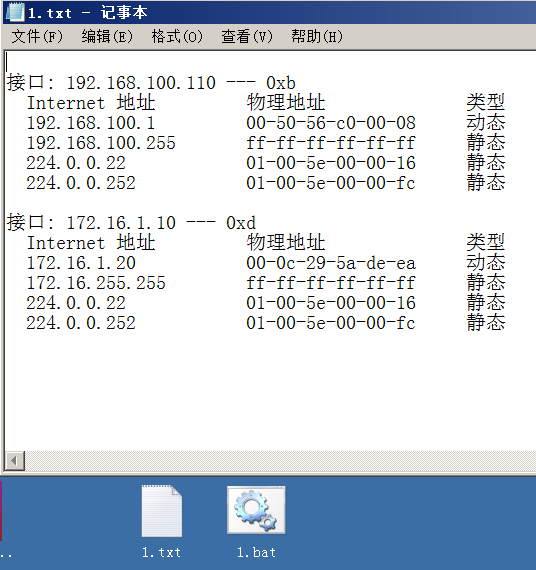536x570 pixels.
Task: Click the line 接口: 172.16.1.10 --- 0xd
Action: (131, 223)
